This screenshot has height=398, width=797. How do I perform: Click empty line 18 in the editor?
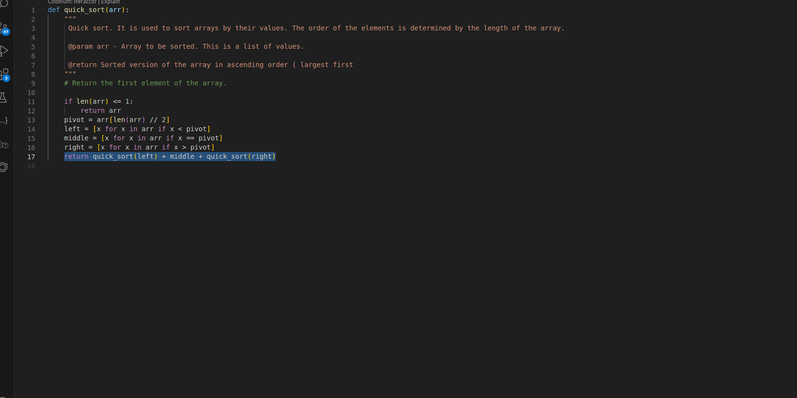[x=407, y=166]
